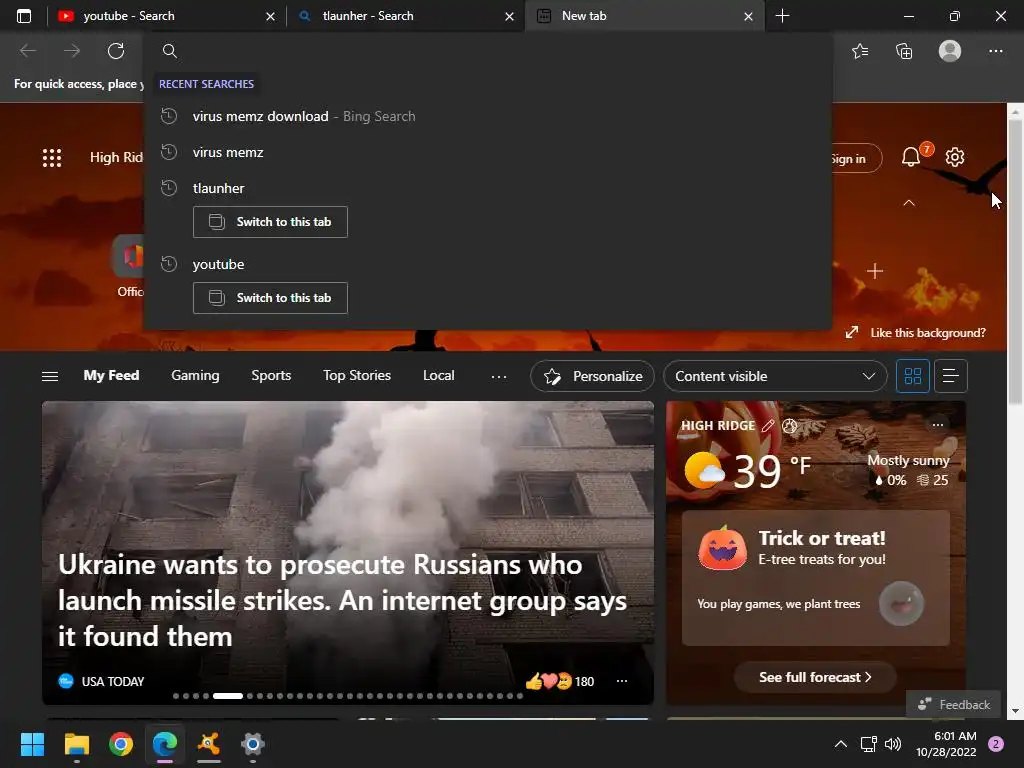Open Settings and more ellipsis menu
1024x768 pixels.
pyautogui.click(x=995, y=51)
